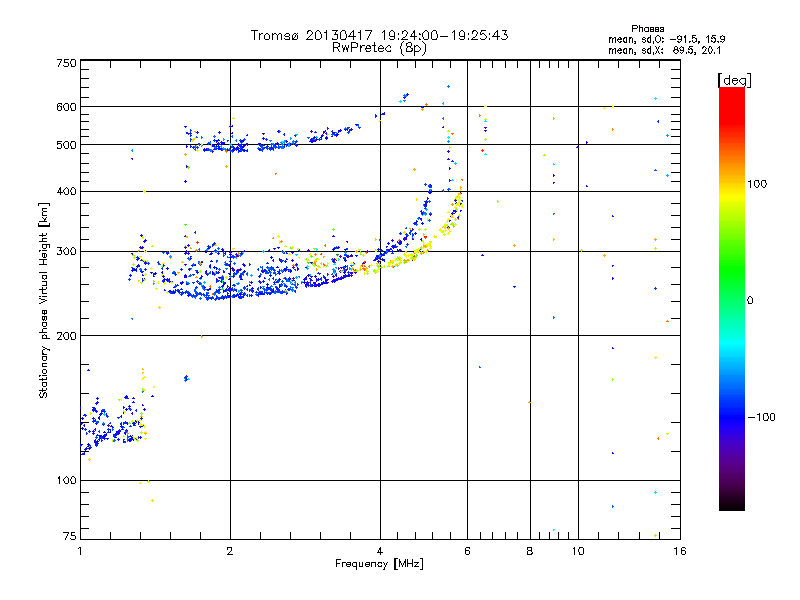This screenshot has height=600, width=800.
Task: Click the x-axis label '8'
Action: (x=530, y=551)
